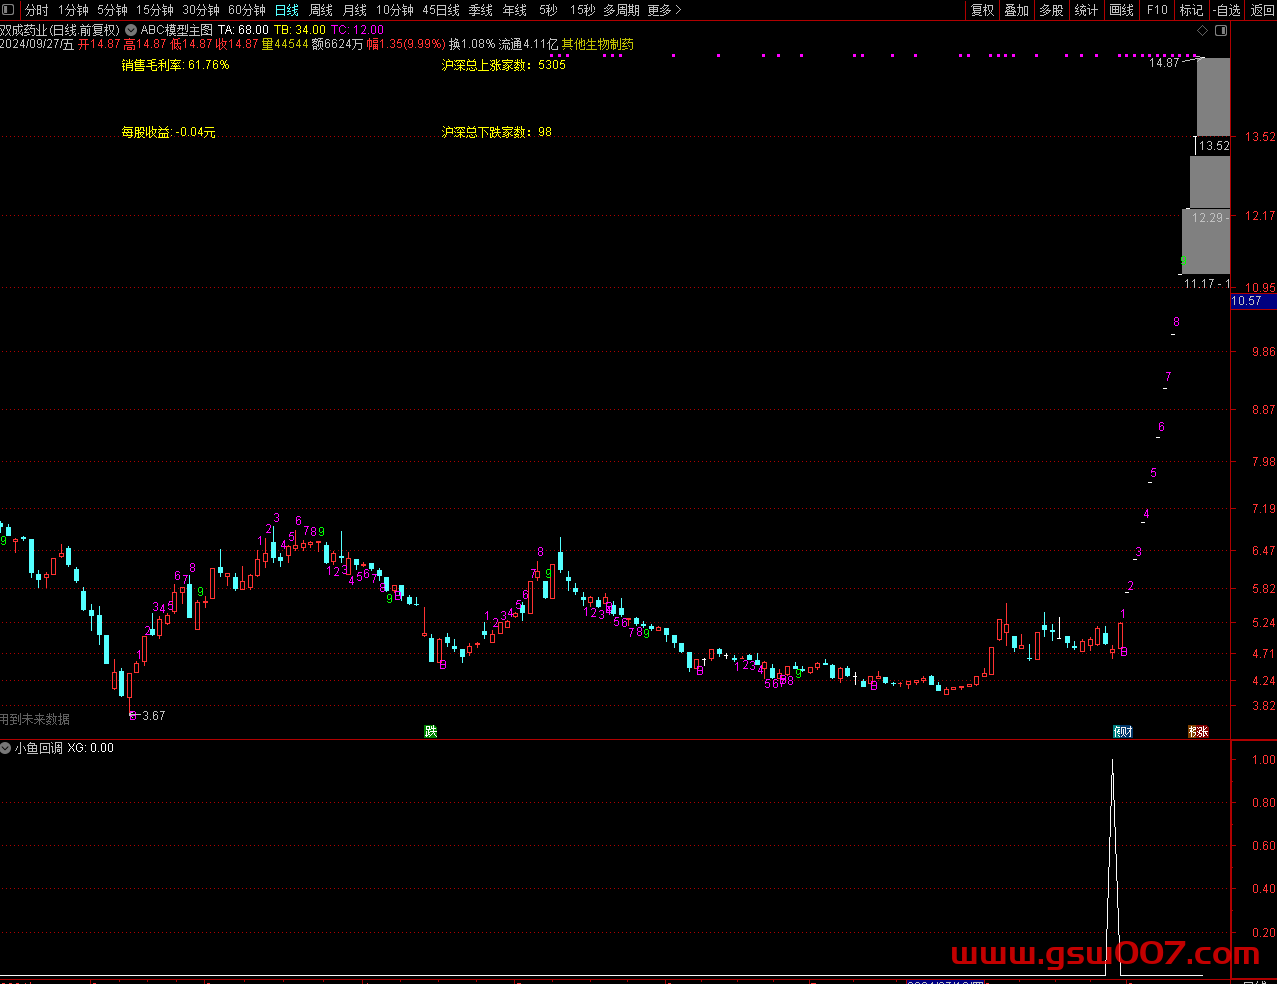This screenshot has width=1277, height=984.
Task: Switch to the 60分钟 period
Action: click(247, 10)
